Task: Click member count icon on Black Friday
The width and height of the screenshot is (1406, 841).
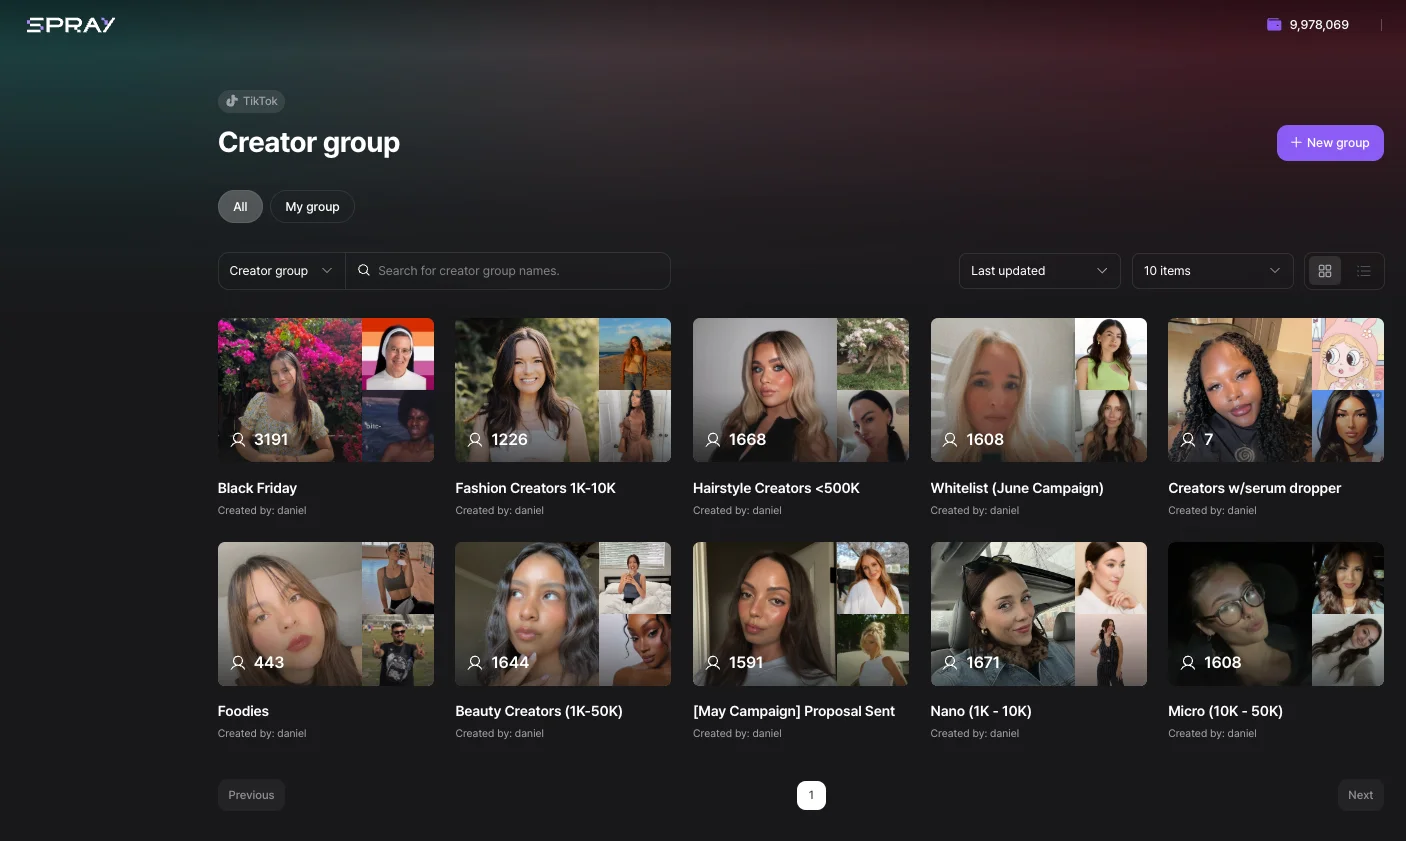Action: 238,440
